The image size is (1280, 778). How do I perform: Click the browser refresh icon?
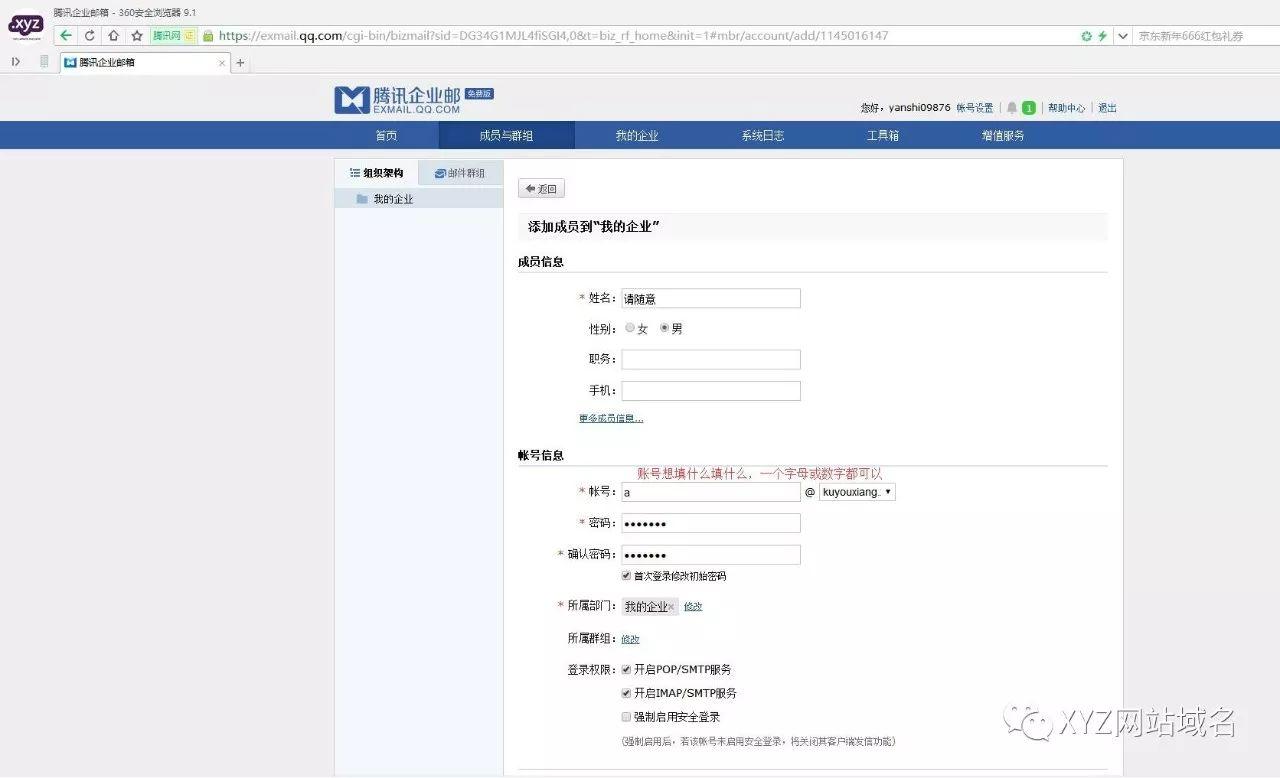[x=89, y=33]
